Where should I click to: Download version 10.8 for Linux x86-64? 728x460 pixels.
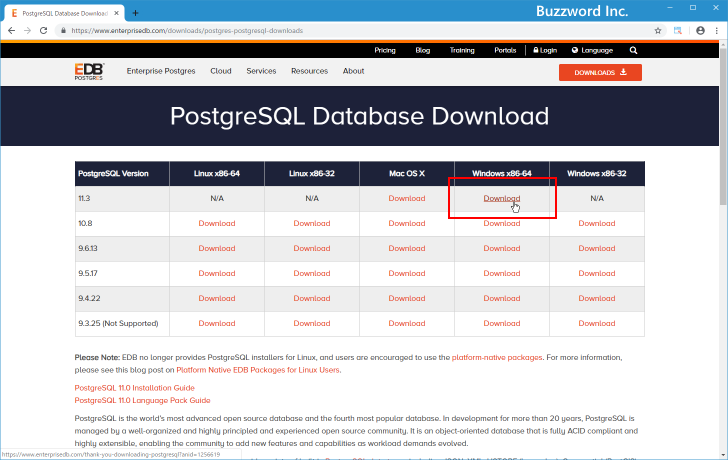pos(217,223)
